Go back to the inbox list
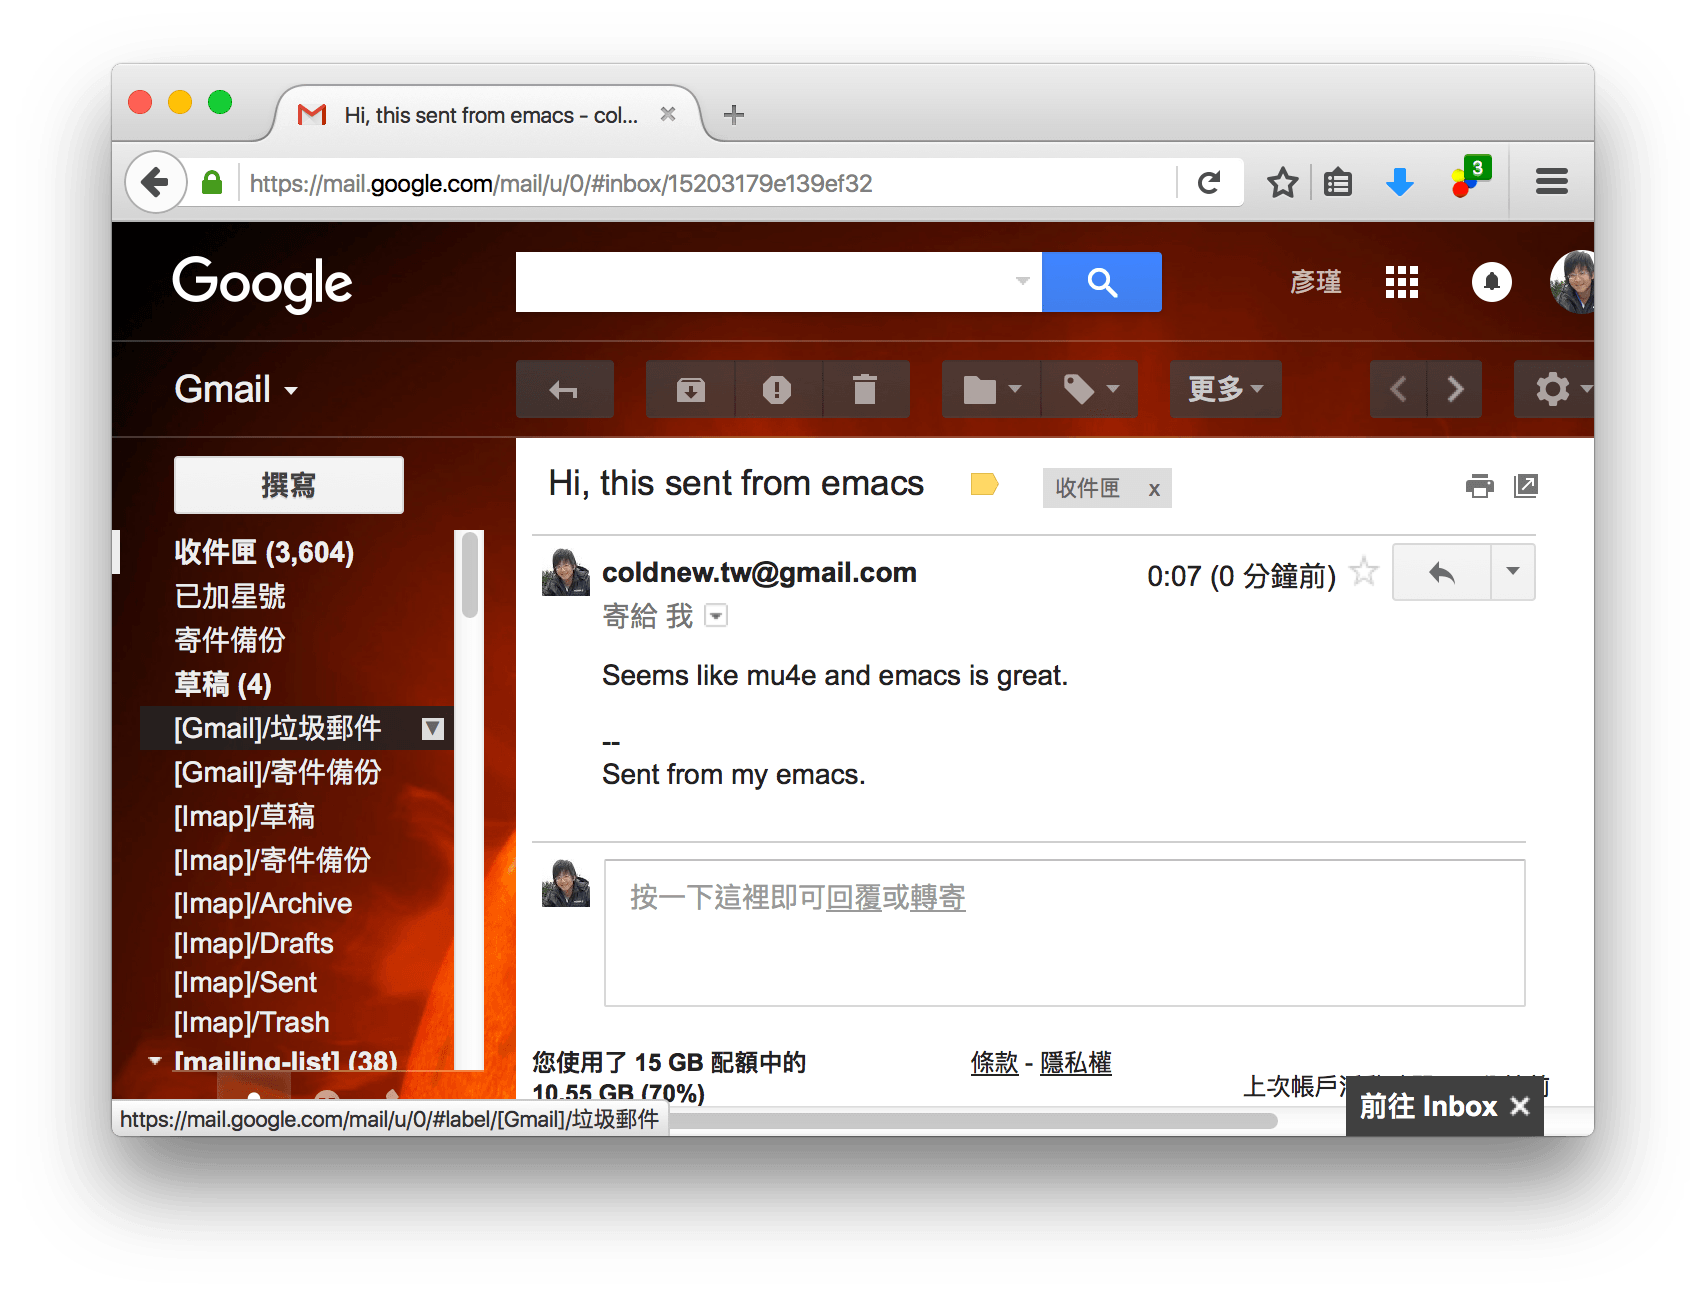Viewport: 1706px width, 1296px height. point(564,389)
